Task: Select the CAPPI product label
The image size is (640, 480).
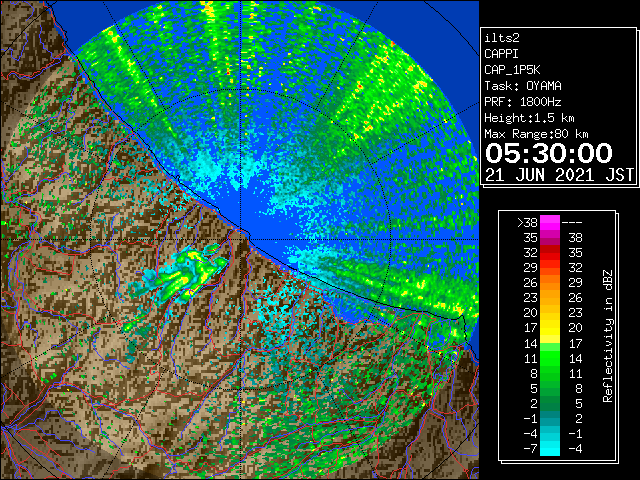Action: (501, 54)
